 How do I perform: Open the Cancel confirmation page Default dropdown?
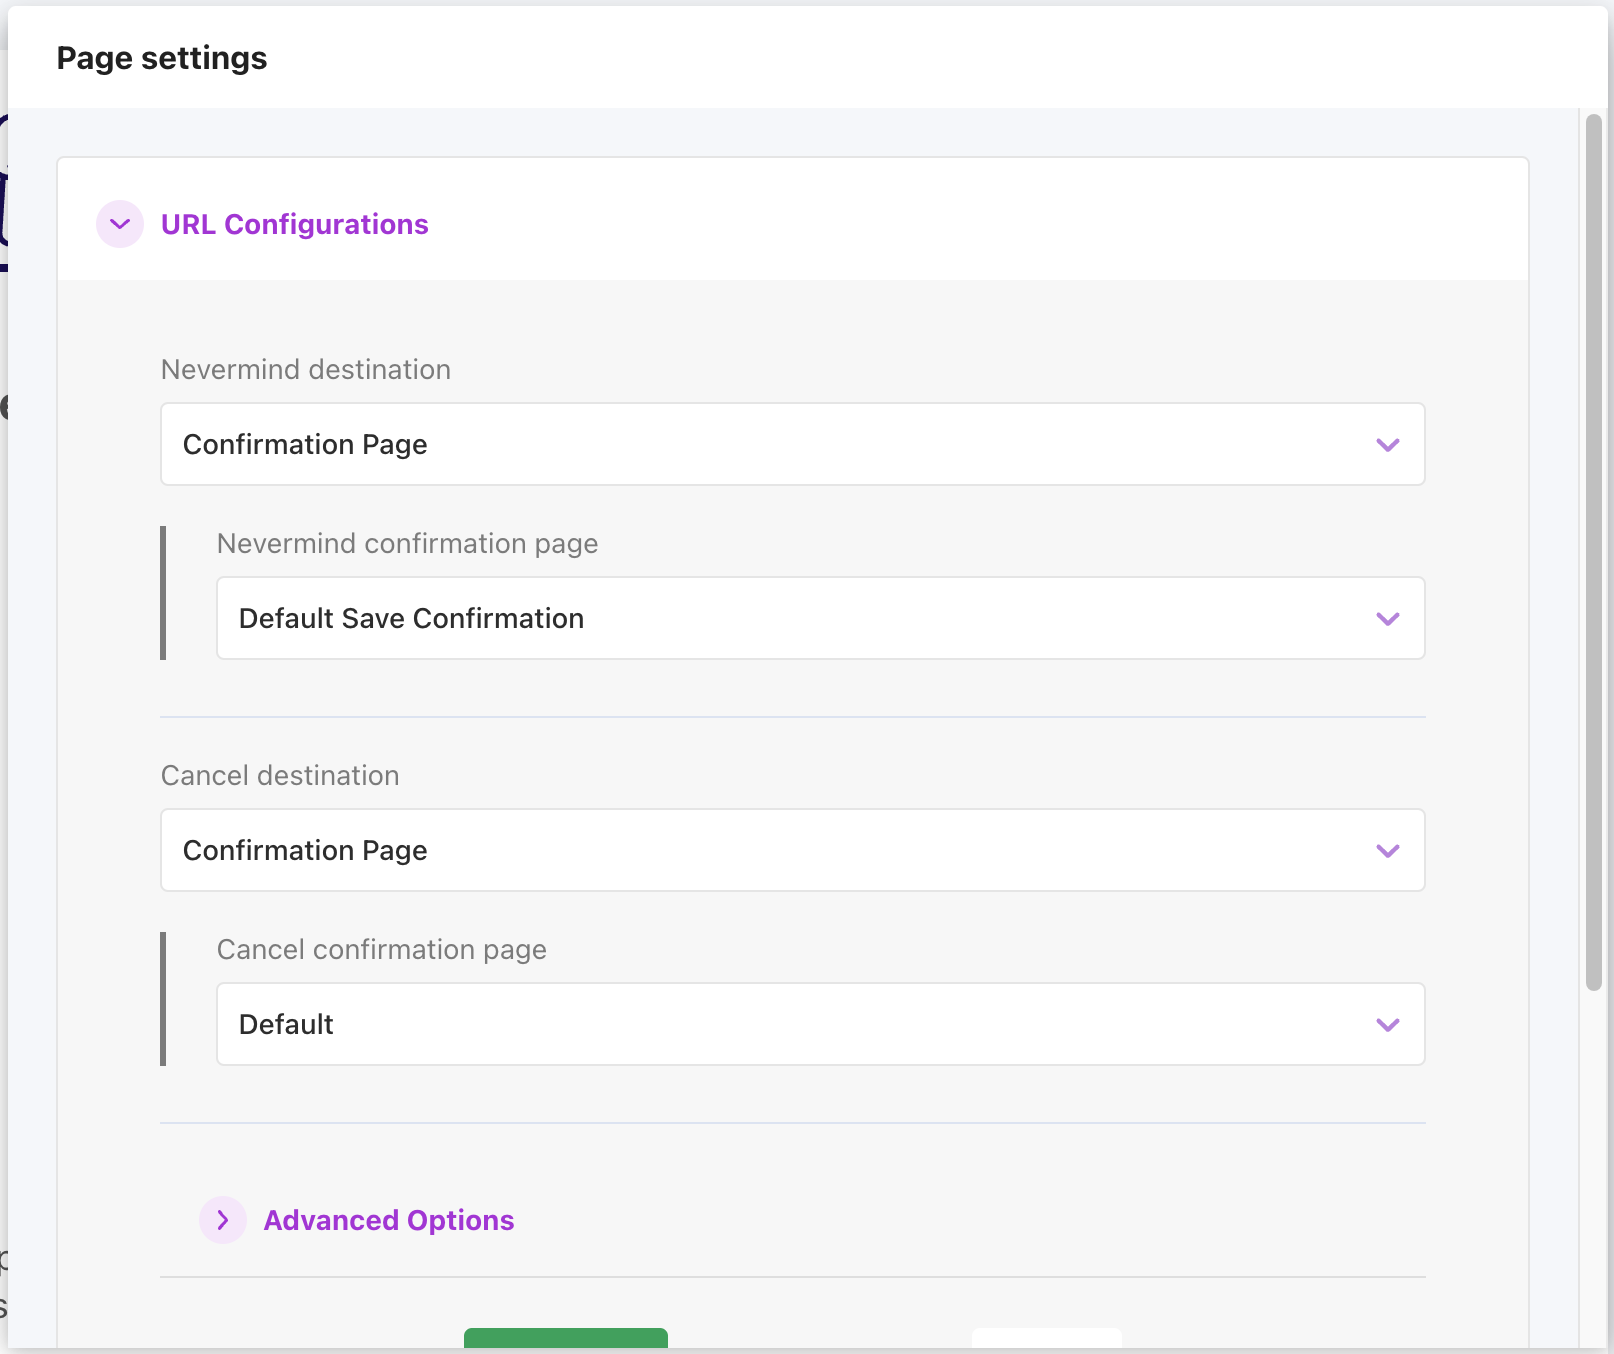click(800, 1024)
